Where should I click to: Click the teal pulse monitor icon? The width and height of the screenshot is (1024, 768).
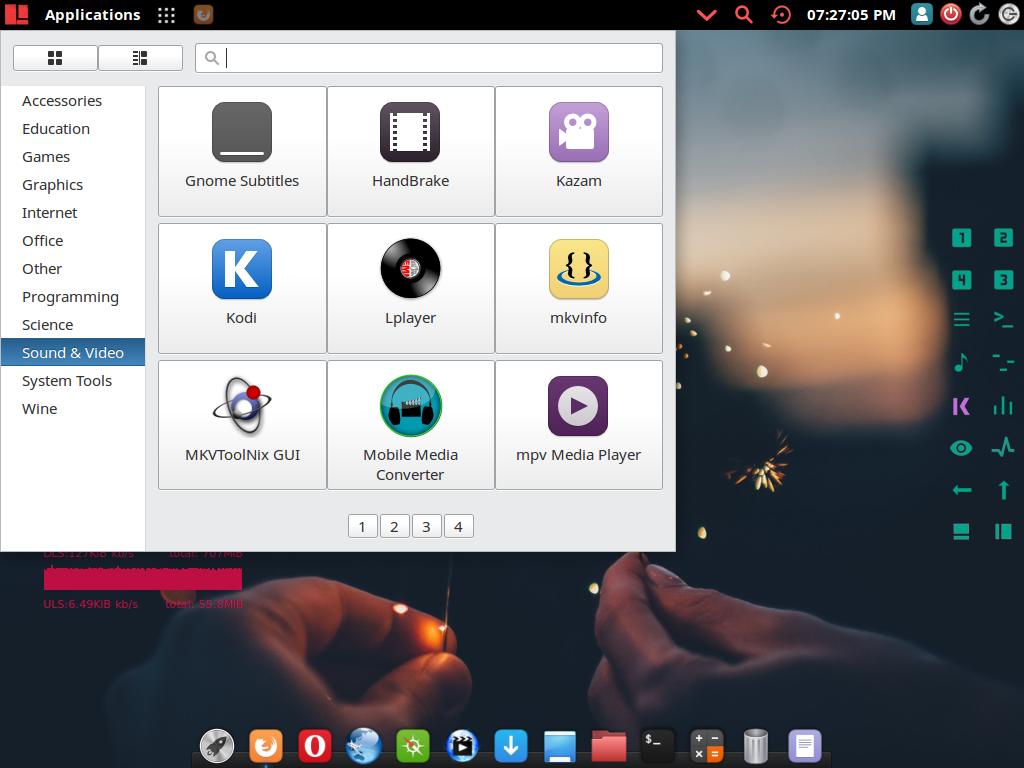(1003, 447)
